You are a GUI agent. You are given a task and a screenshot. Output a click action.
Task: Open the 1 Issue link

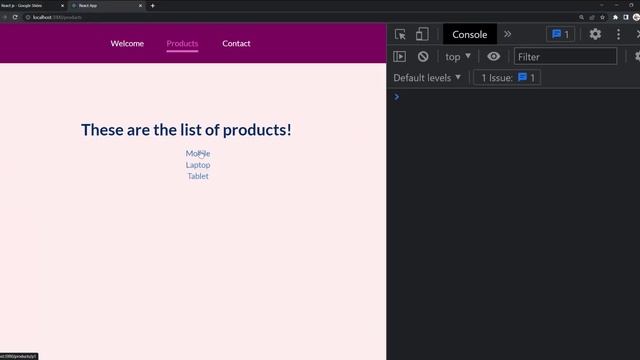(x=507, y=78)
